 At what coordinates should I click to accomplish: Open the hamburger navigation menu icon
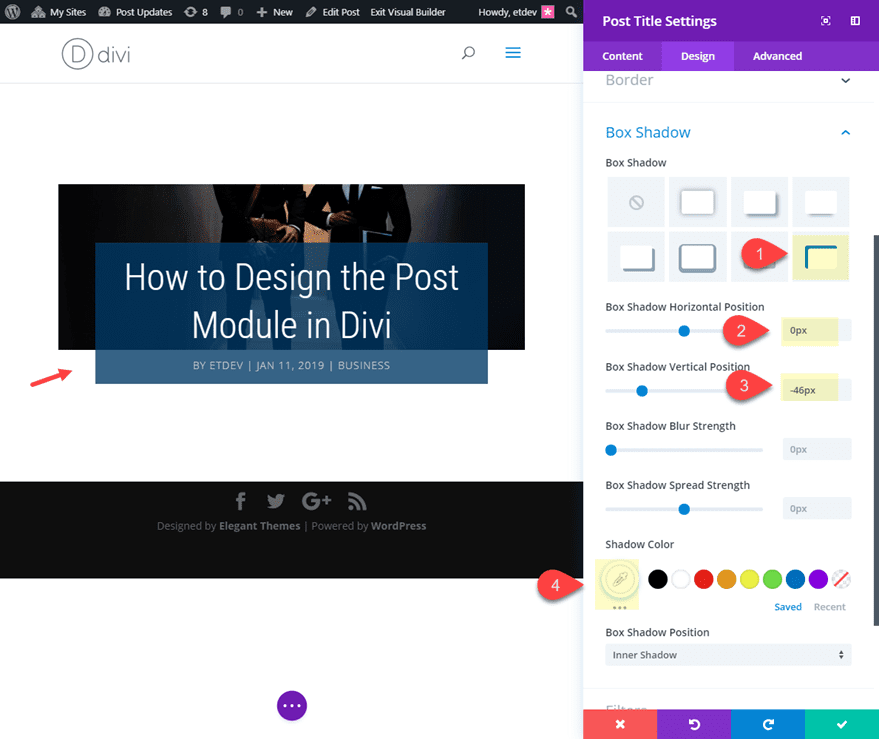coord(513,52)
